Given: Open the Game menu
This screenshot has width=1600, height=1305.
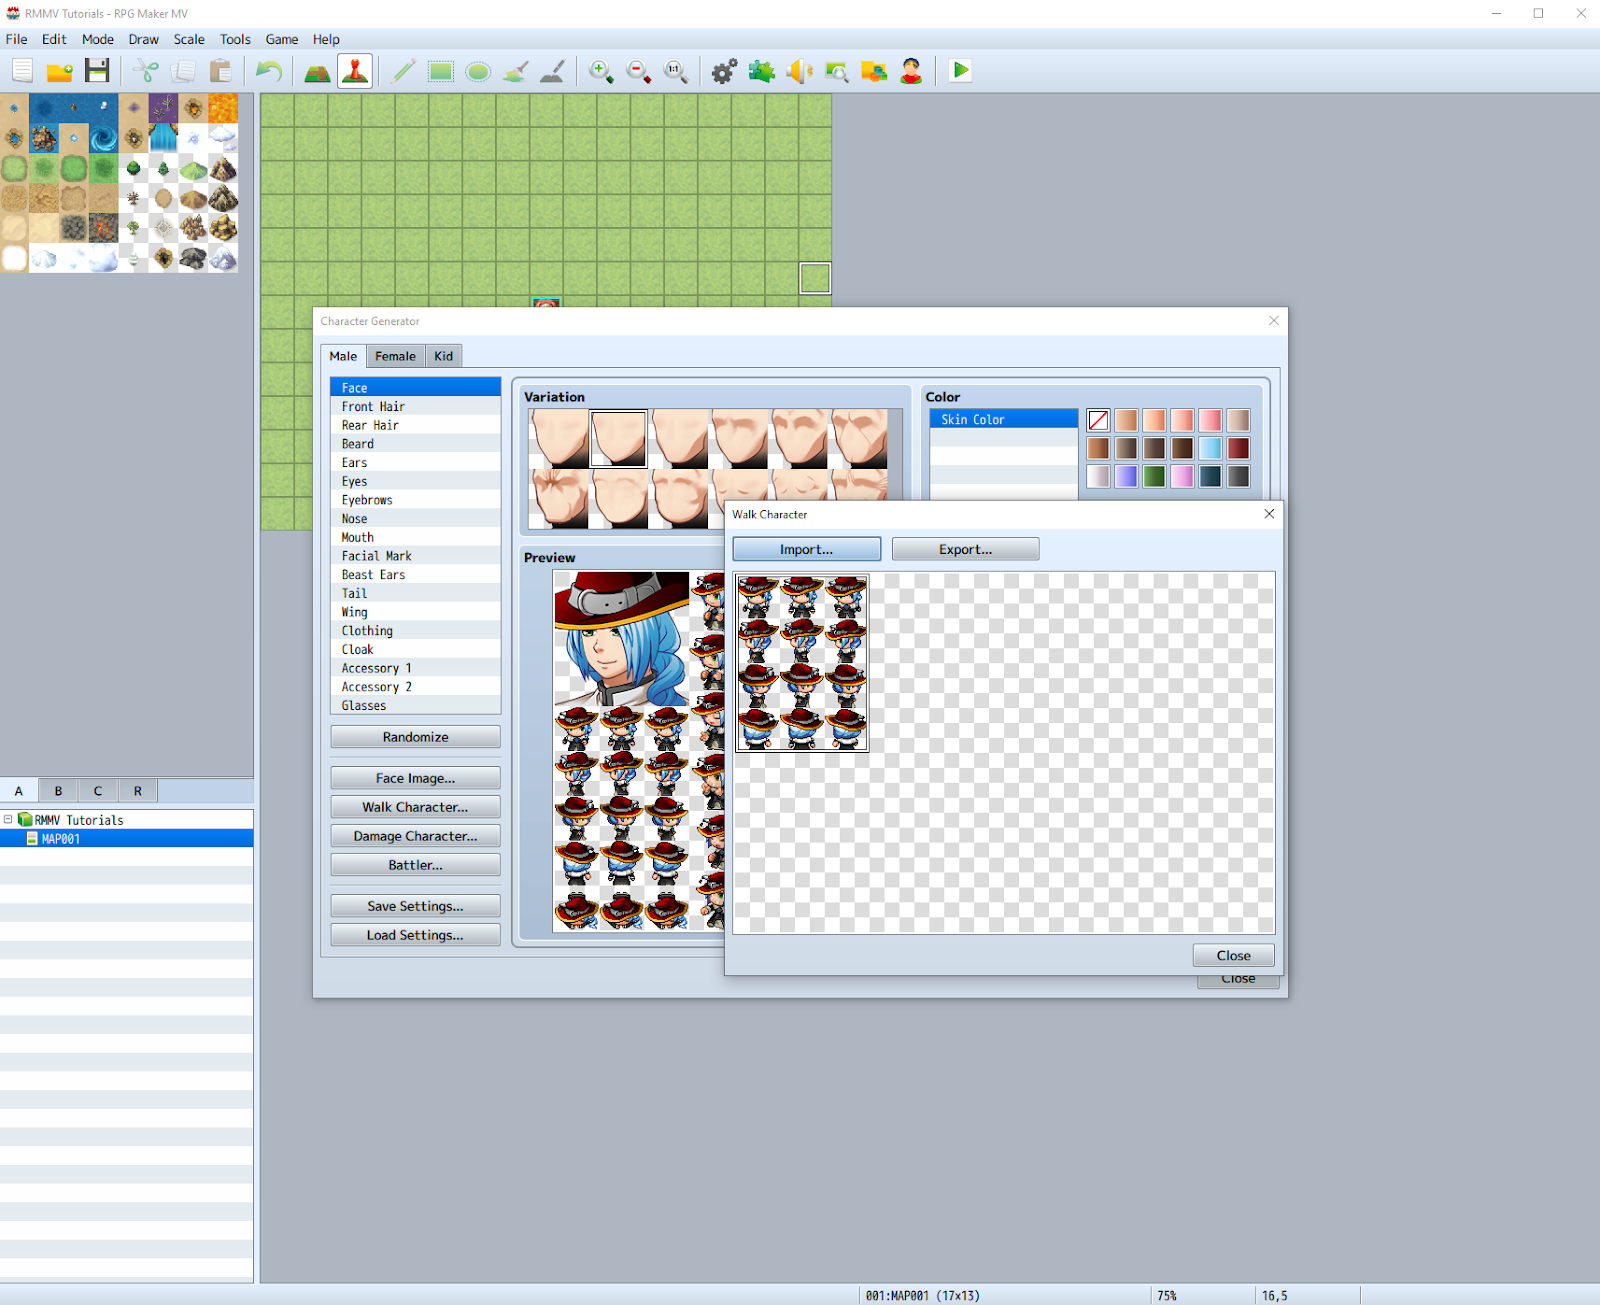Looking at the screenshot, I should pyautogui.click(x=282, y=39).
